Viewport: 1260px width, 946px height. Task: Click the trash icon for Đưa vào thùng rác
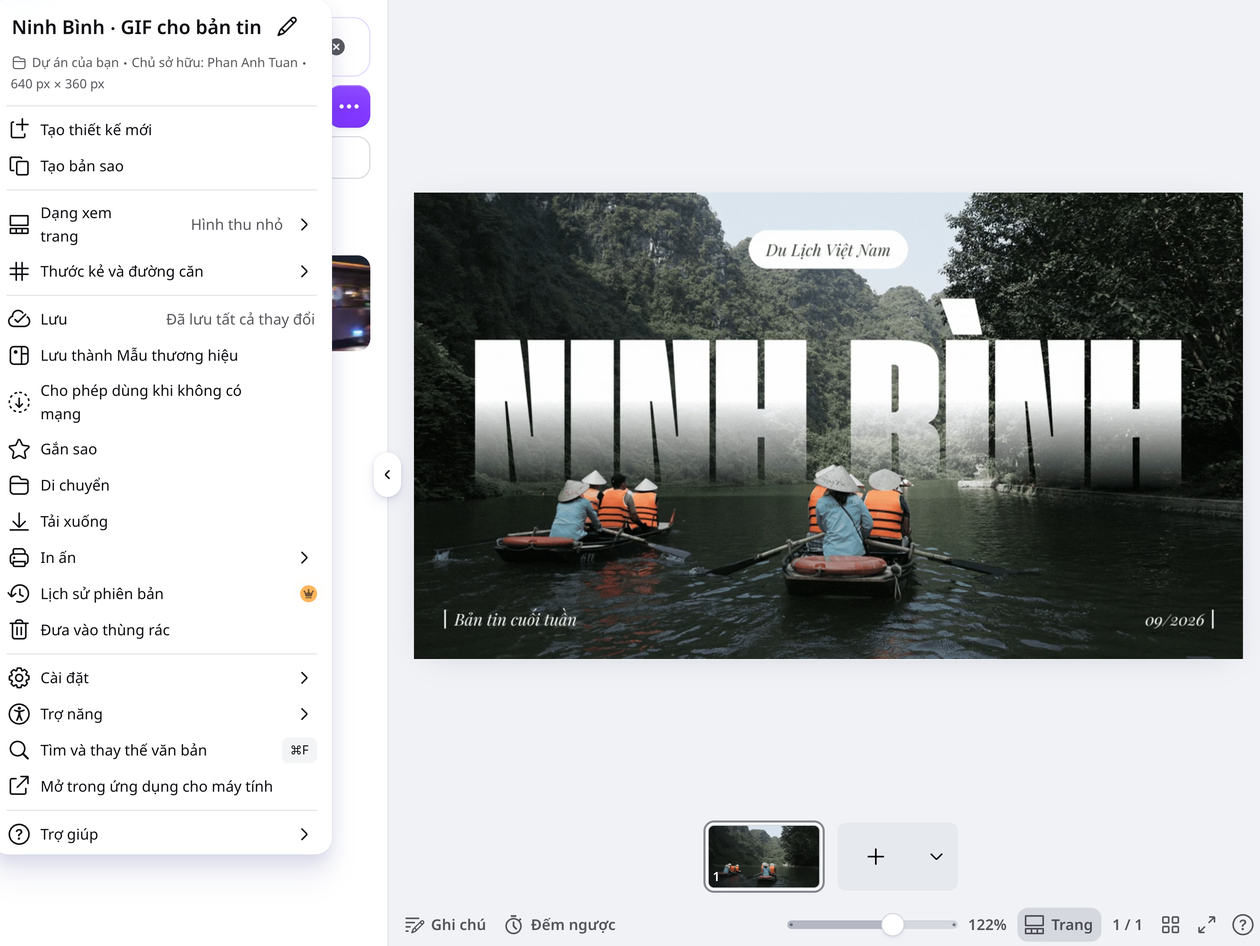[19, 630]
